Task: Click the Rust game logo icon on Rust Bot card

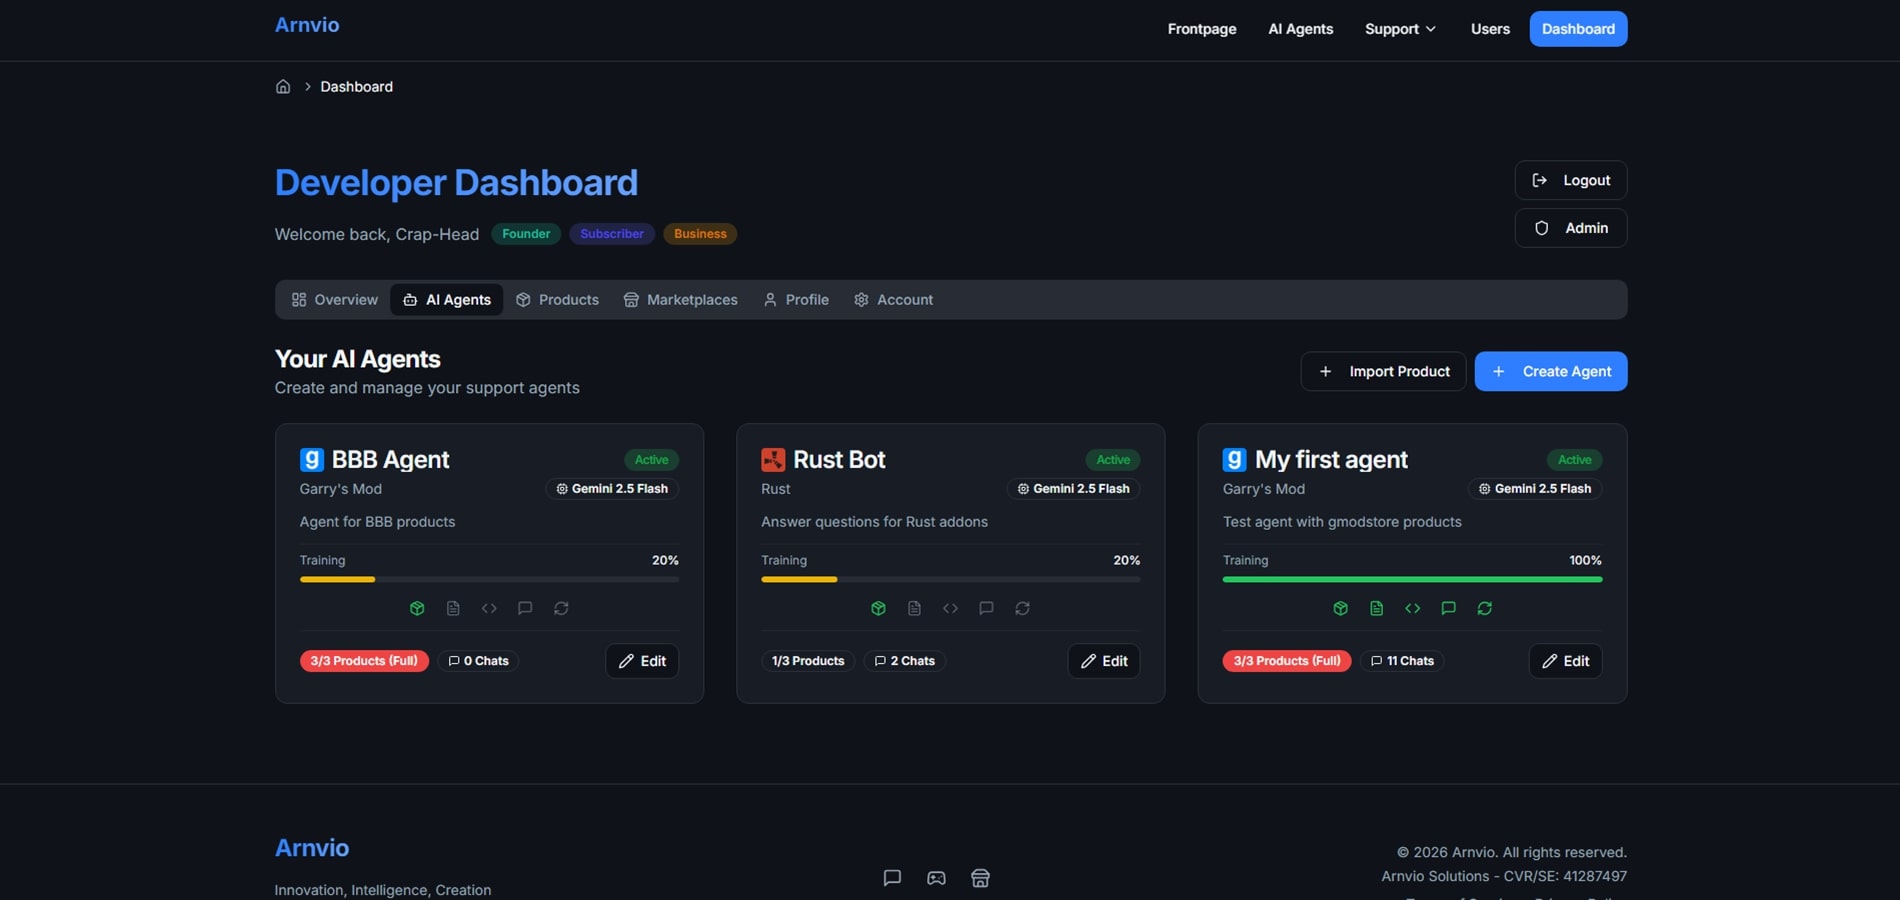Action: (x=773, y=460)
